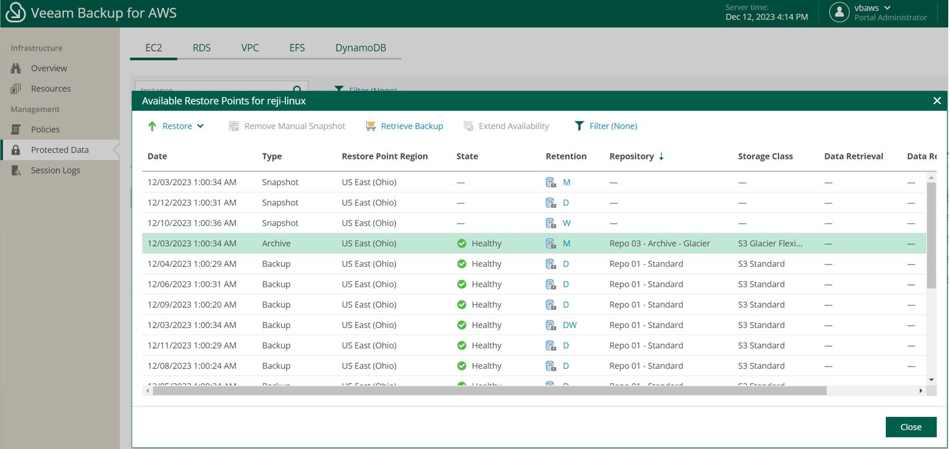The height and width of the screenshot is (449, 950).
Task: Click retention icon for 12/09/2023 backup
Action: tap(551, 305)
